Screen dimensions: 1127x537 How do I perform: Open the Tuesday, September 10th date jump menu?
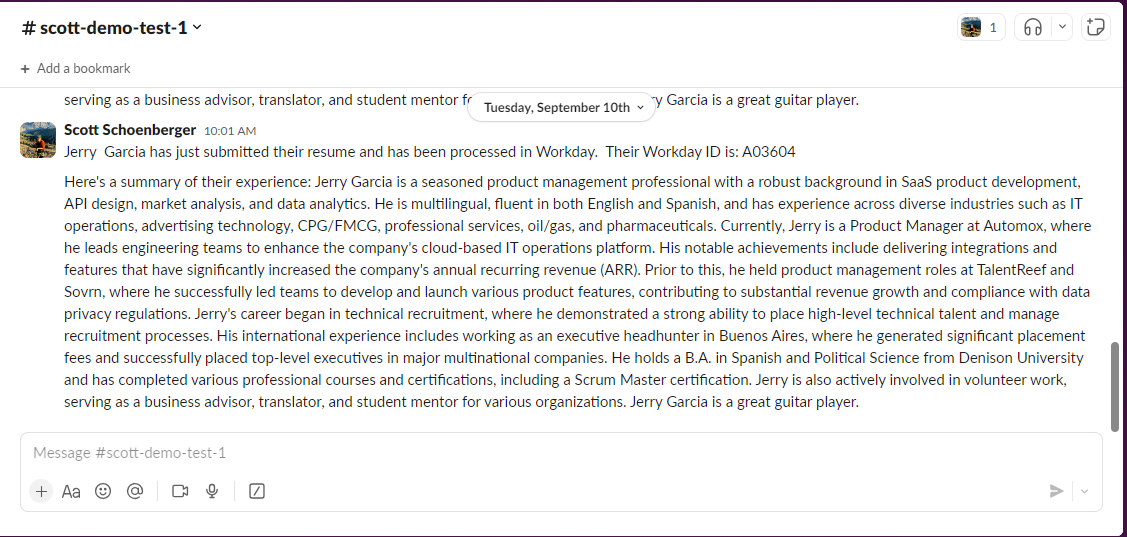point(561,107)
